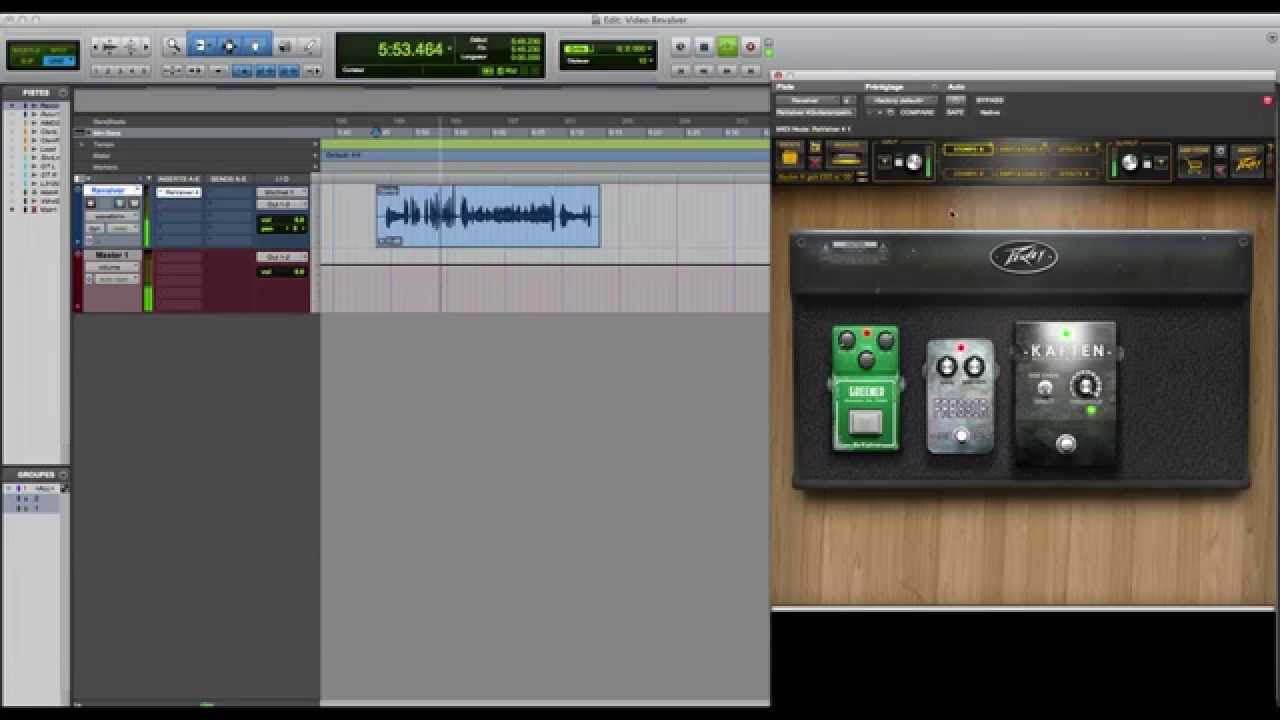Enable Spot edit mode
This screenshot has width=1280, height=720.
point(60,49)
